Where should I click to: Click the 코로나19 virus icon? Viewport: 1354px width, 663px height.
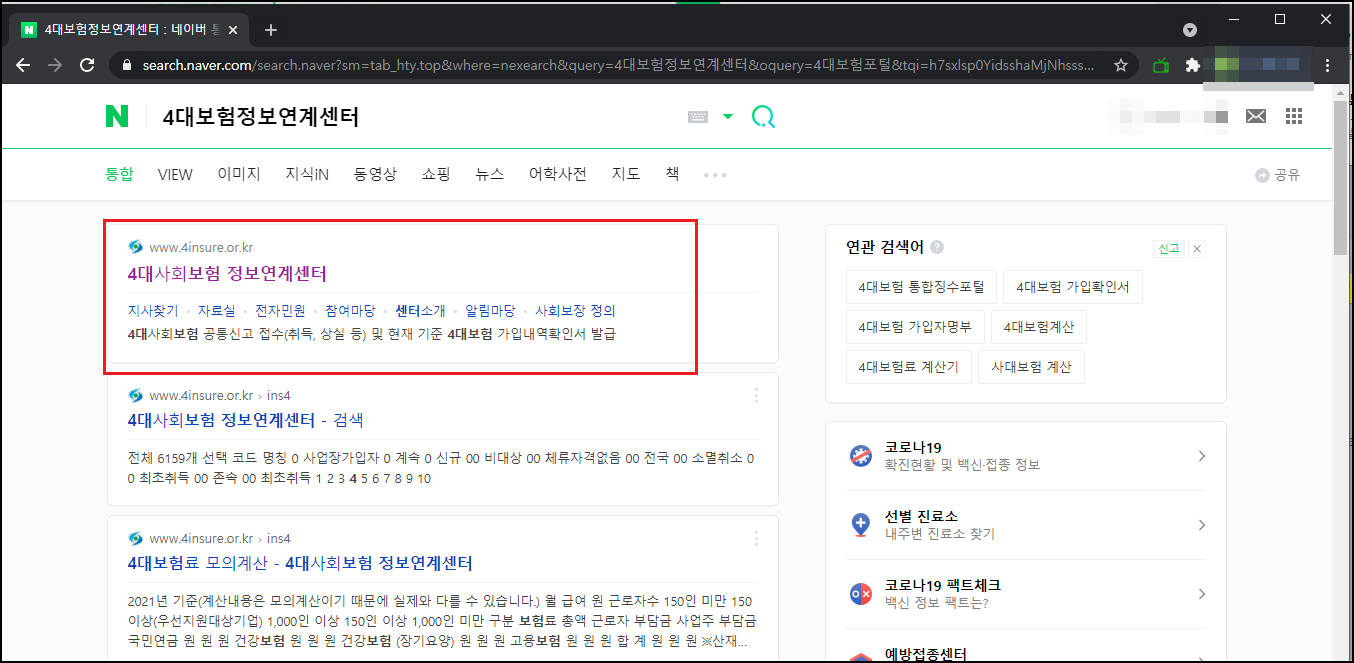pyautogui.click(x=860, y=456)
